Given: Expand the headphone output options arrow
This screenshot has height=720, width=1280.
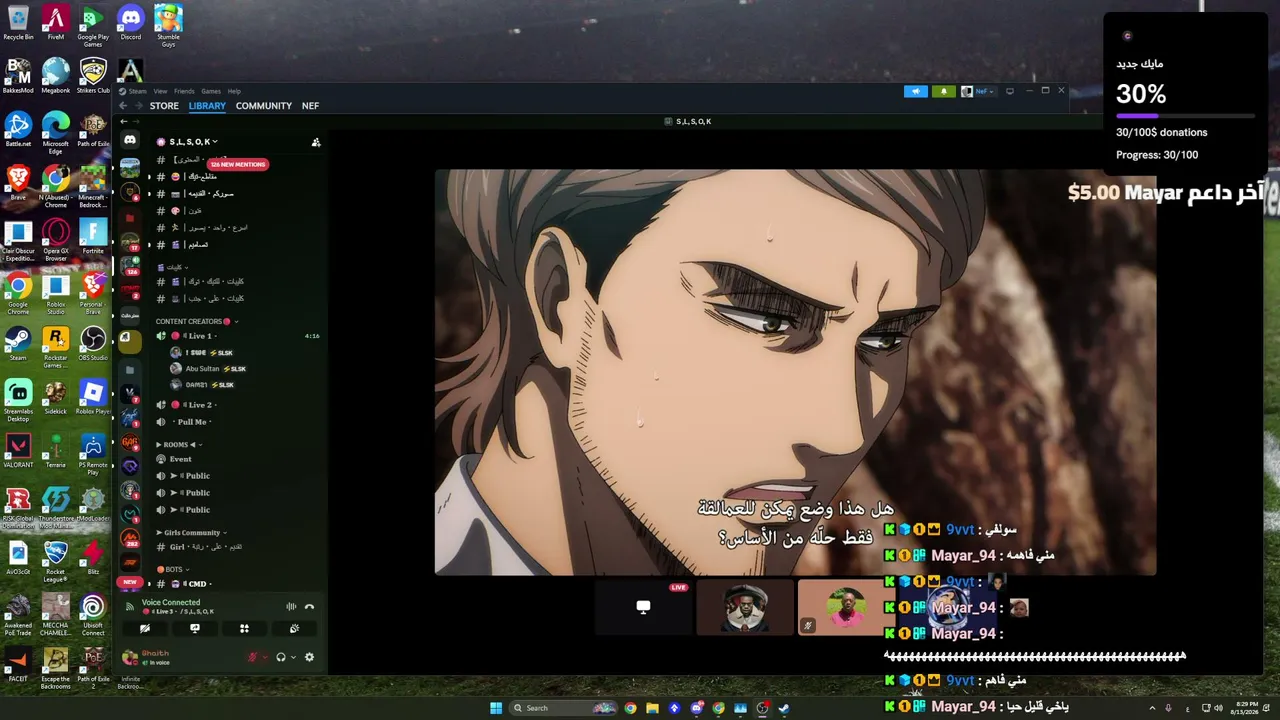Looking at the screenshot, I should coord(293,657).
